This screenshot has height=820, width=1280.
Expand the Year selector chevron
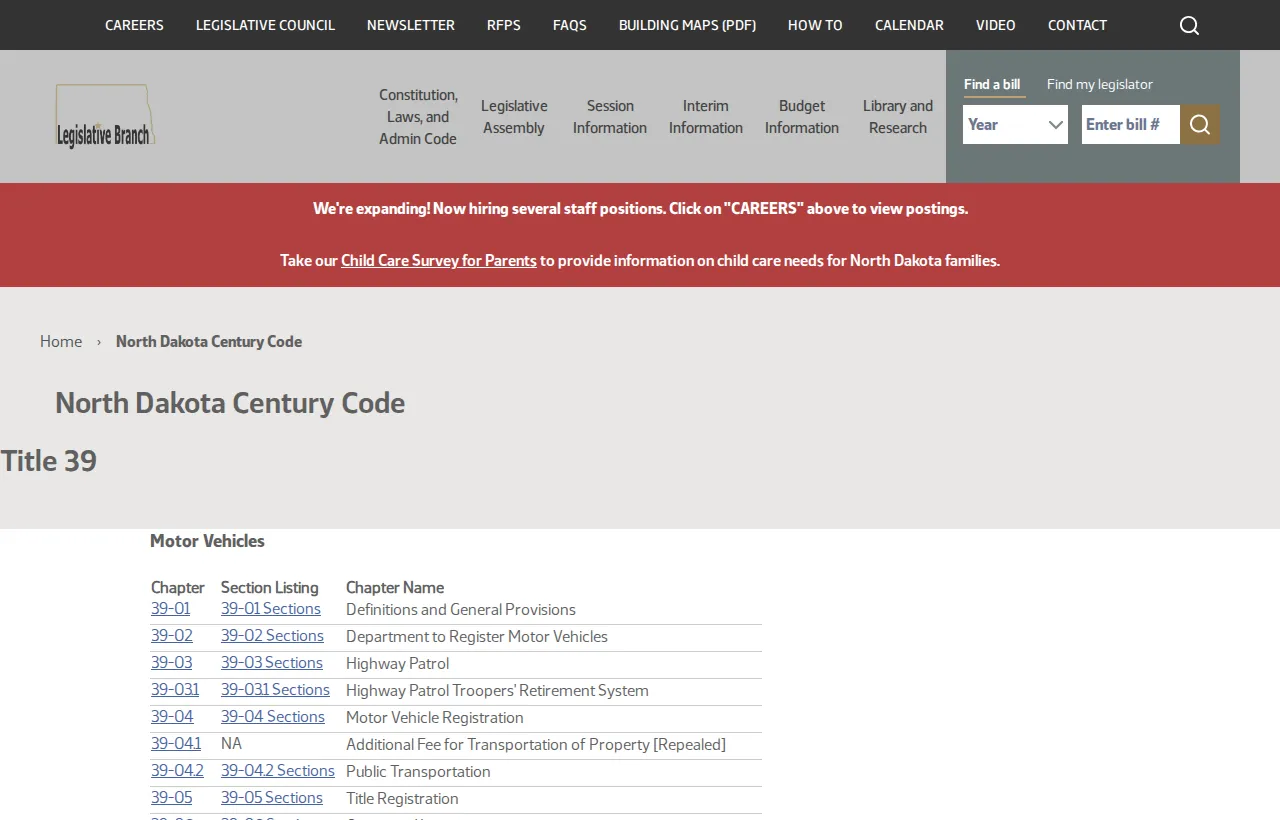tap(1055, 124)
